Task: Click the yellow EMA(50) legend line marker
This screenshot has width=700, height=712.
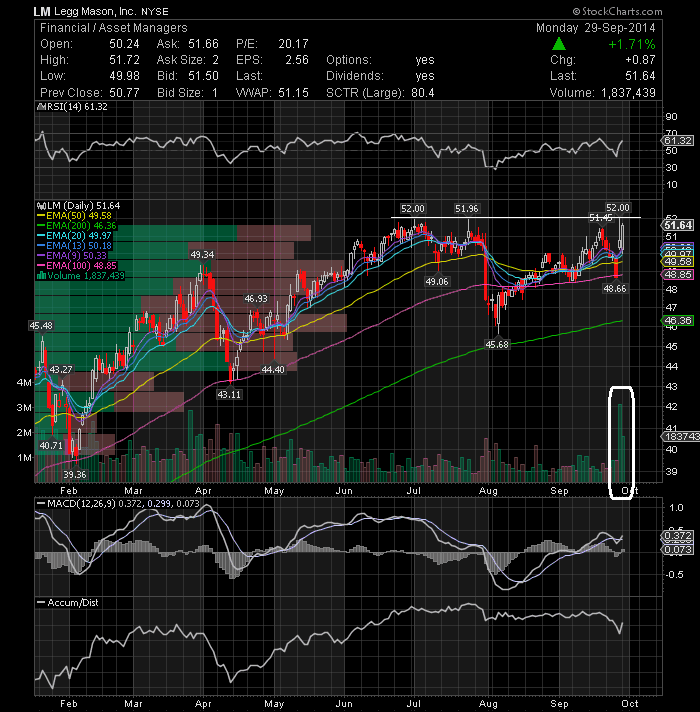Action: tap(41, 216)
